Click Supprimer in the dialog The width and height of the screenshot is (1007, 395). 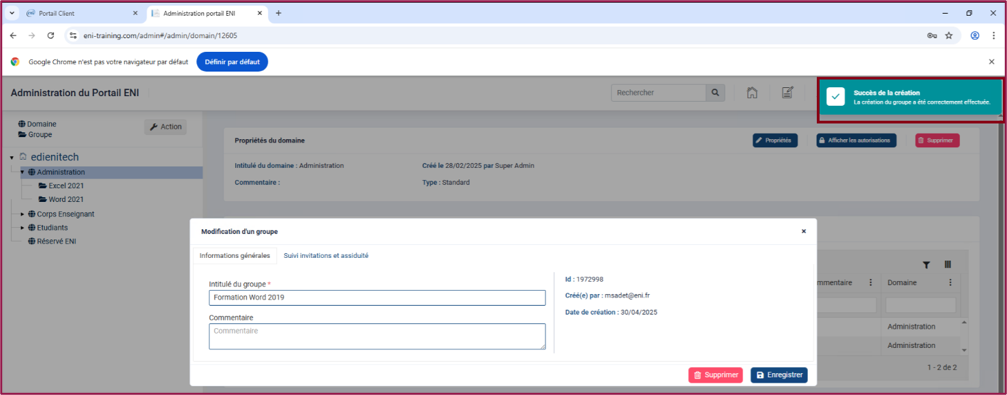(x=715, y=375)
